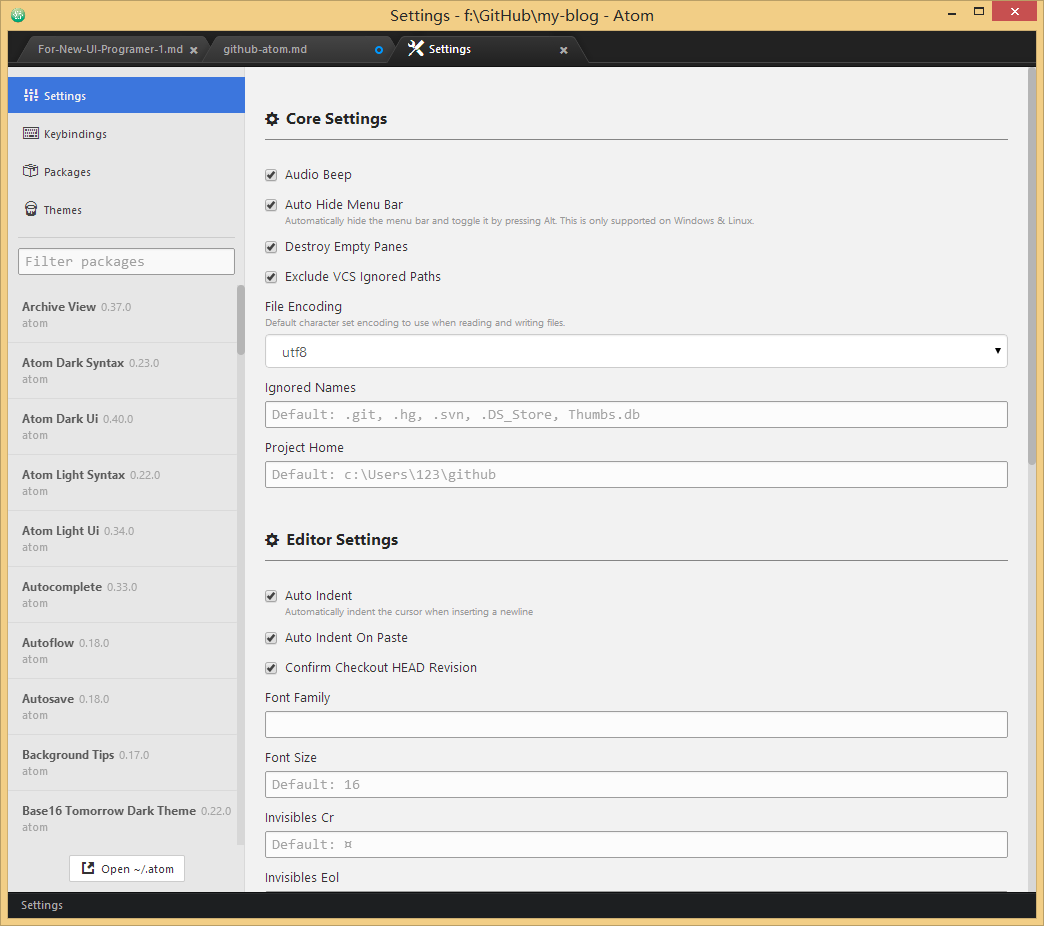The image size is (1044, 926).
Task: Click the Font Size input field
Action: (x=636, y=784)
